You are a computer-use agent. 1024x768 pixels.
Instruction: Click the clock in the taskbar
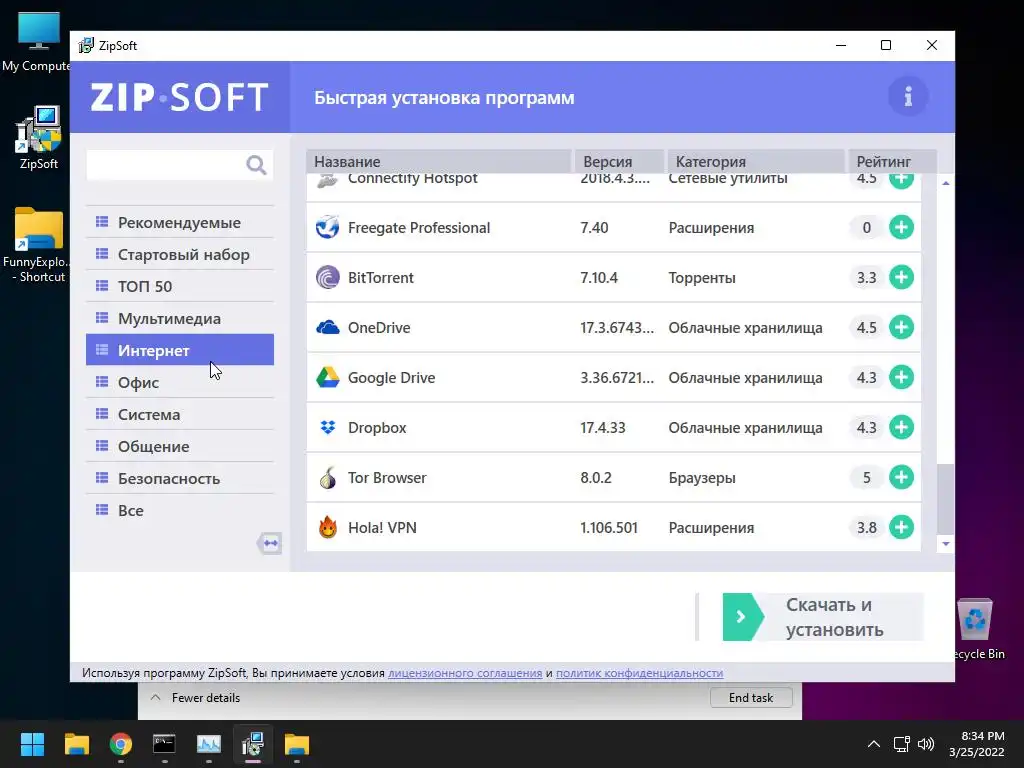(976, 744)
